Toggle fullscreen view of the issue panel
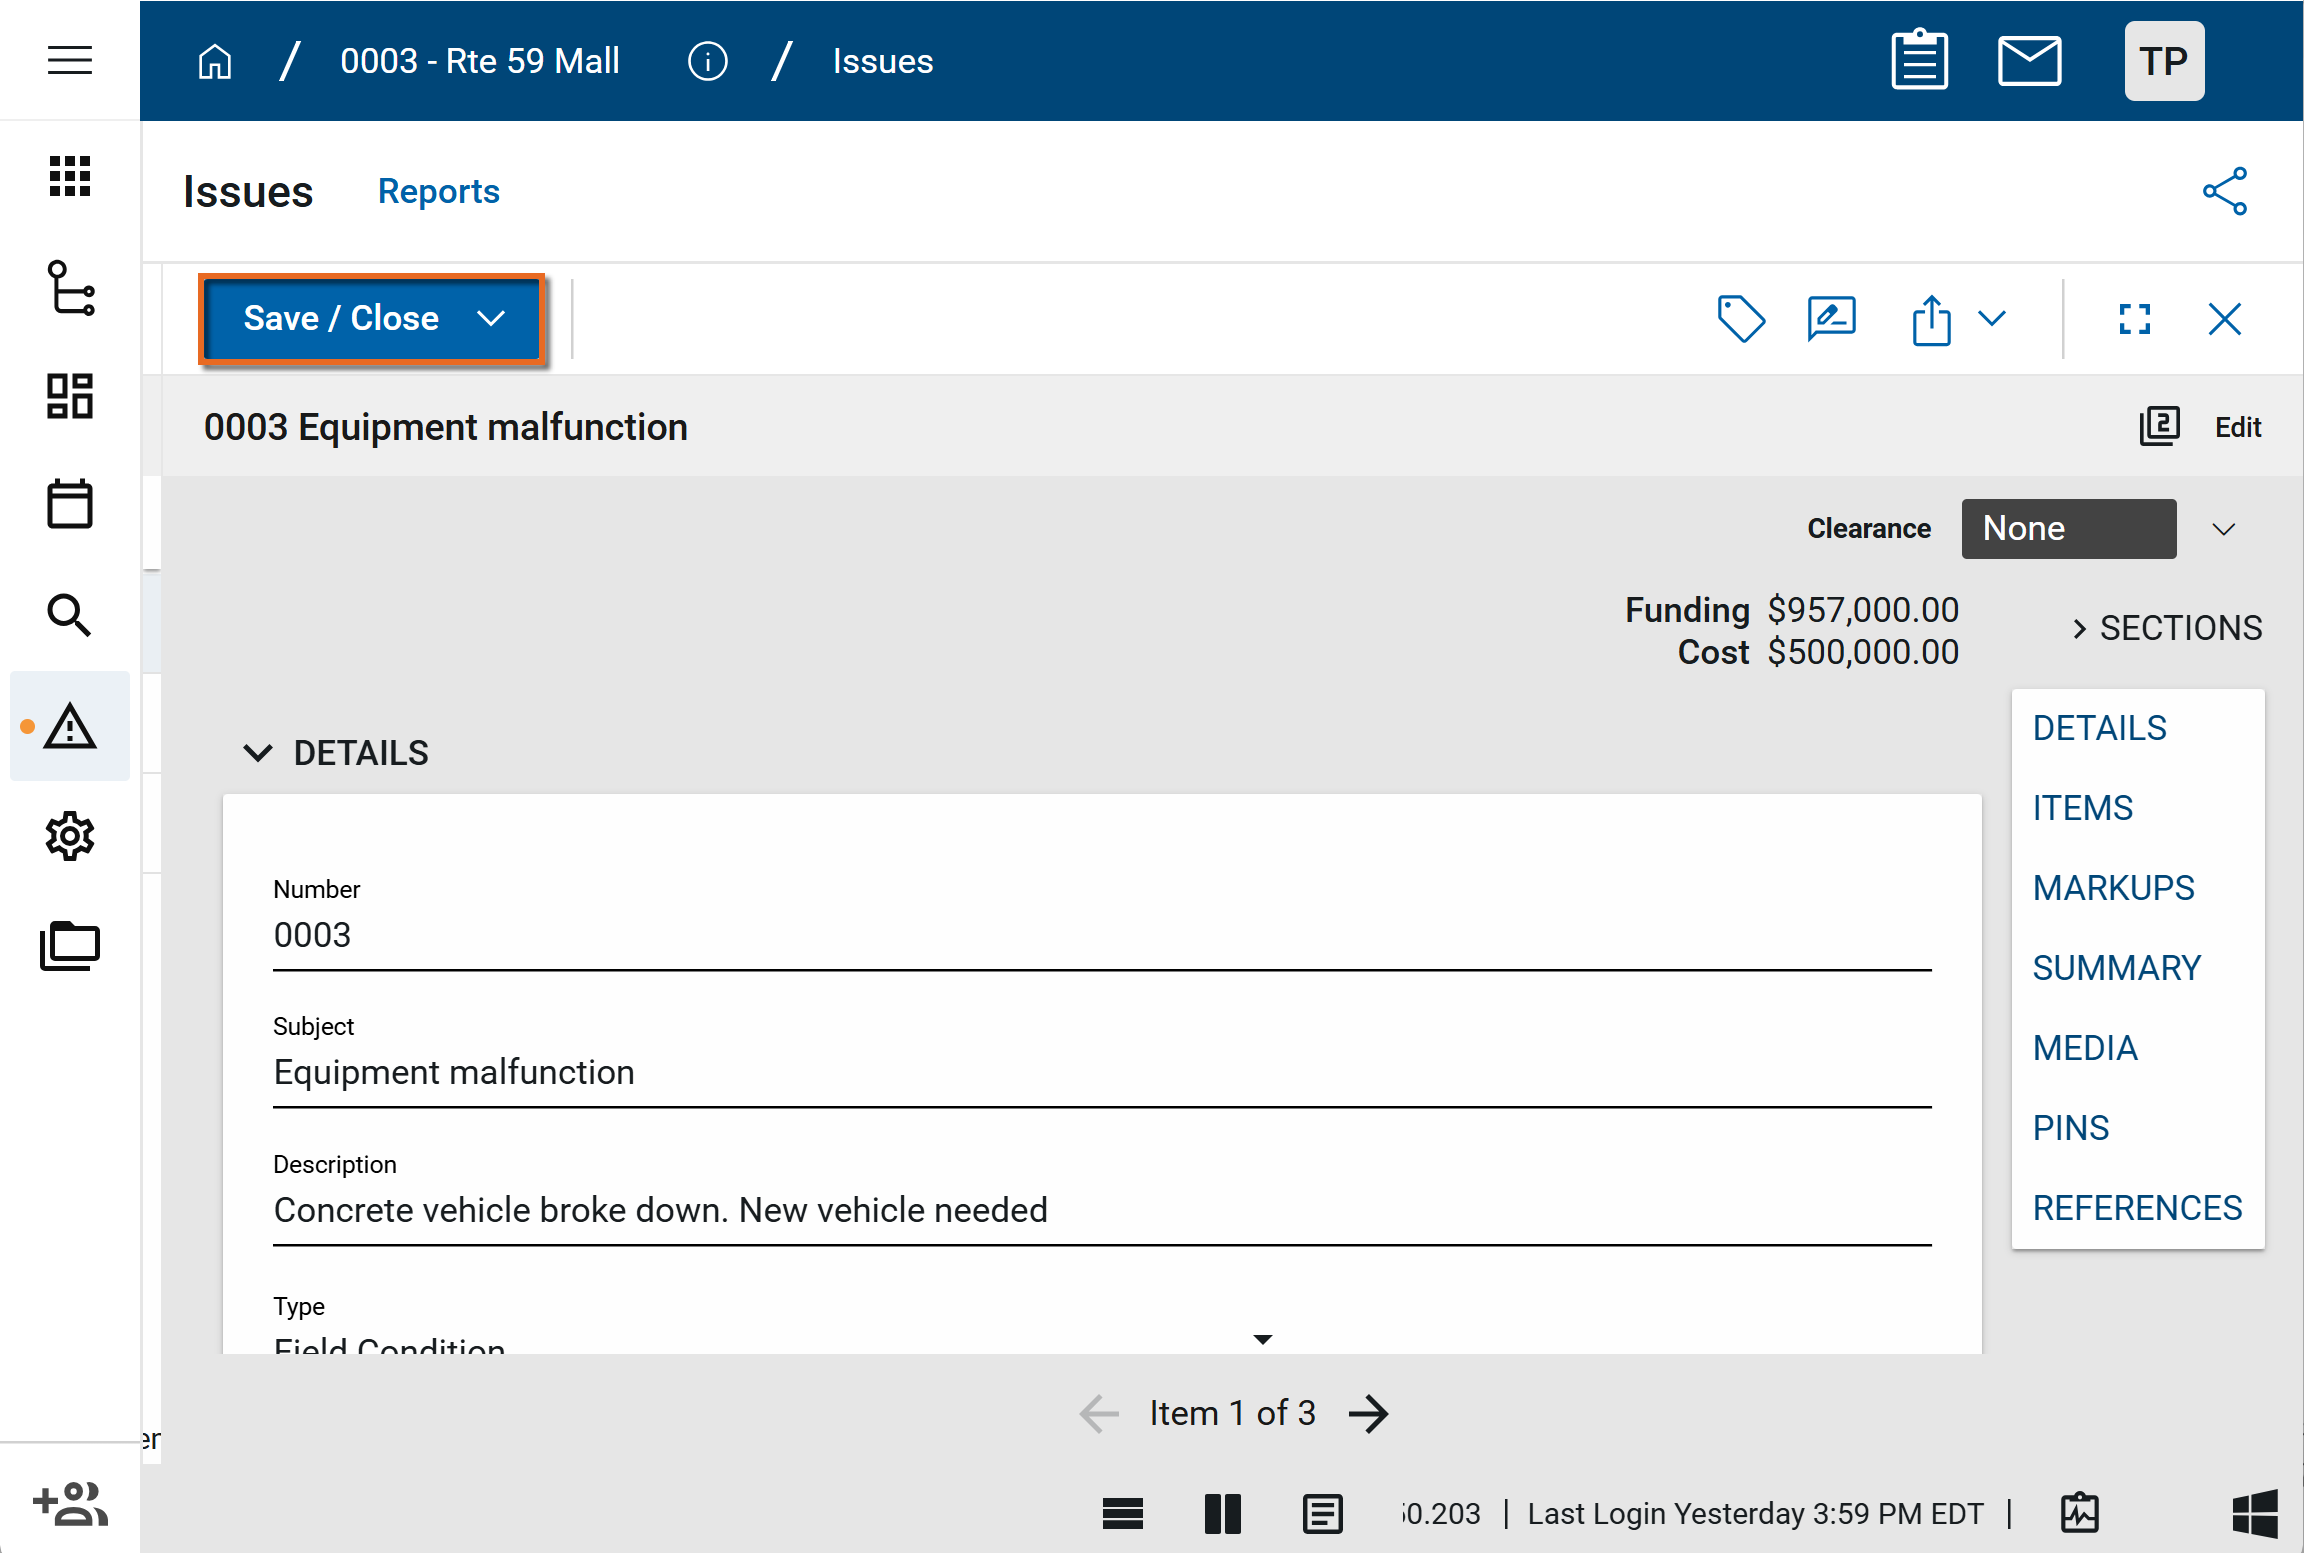This screenshot has width=2304, height=1553. tap(2134, 319)
